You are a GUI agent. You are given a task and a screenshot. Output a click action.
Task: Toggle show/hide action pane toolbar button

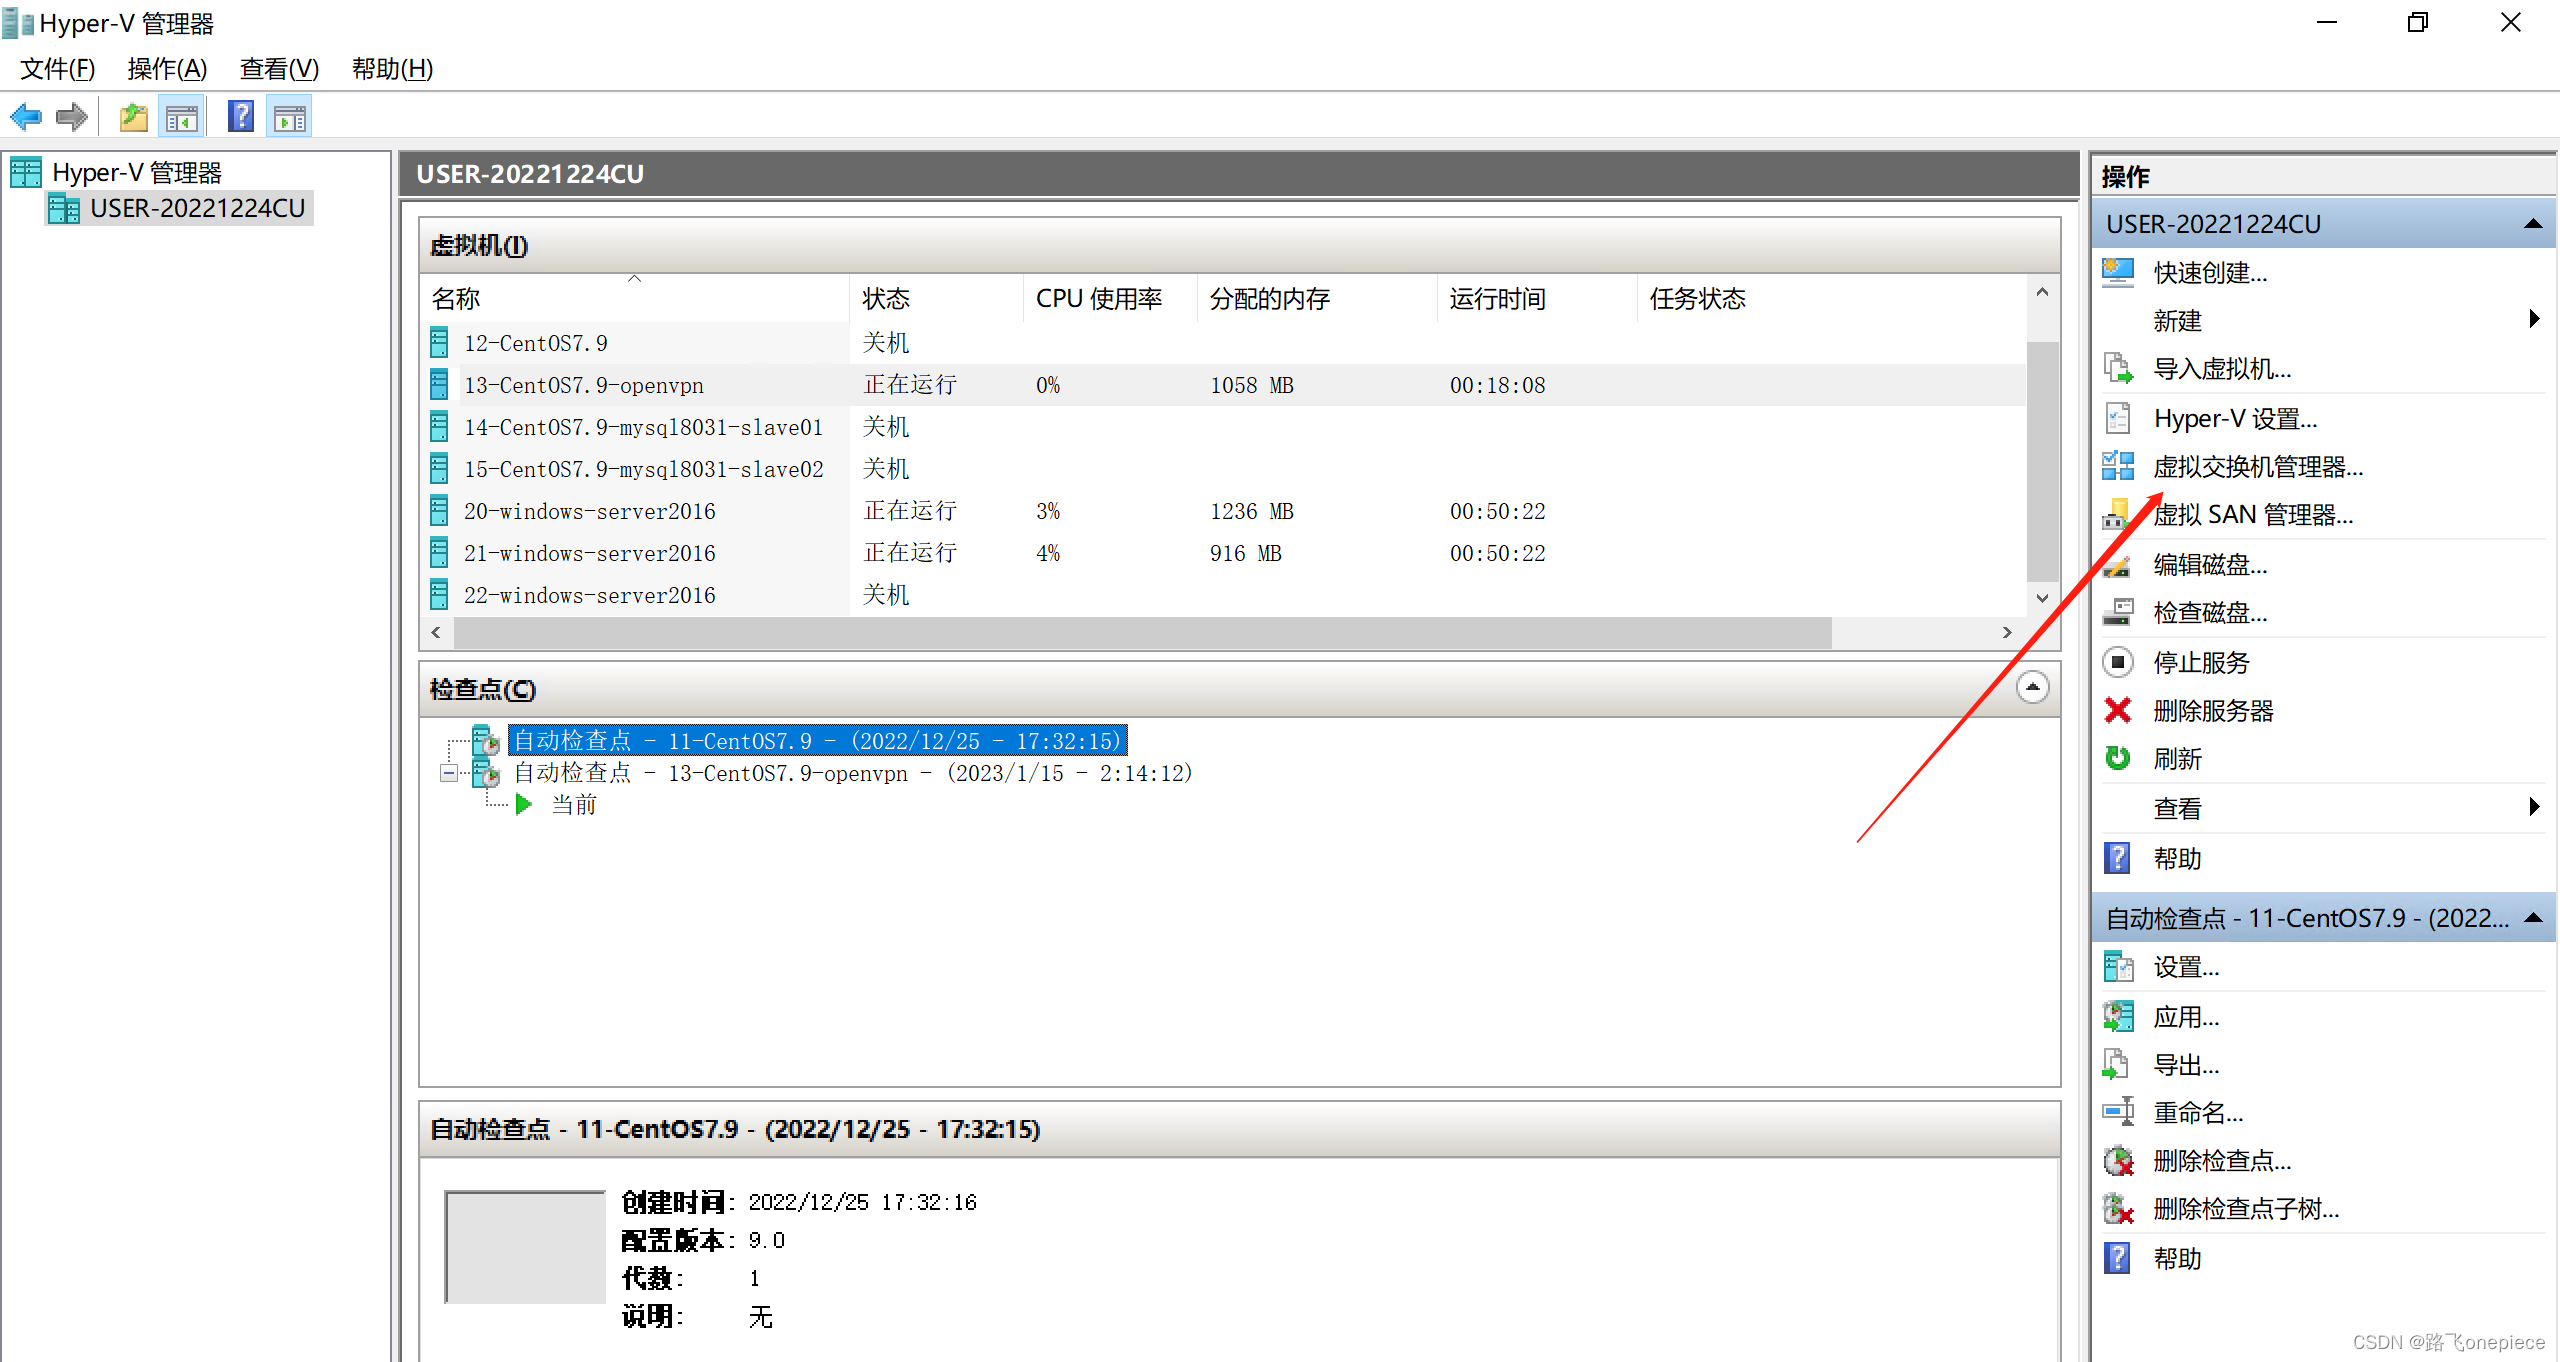[x=290, y=118]
